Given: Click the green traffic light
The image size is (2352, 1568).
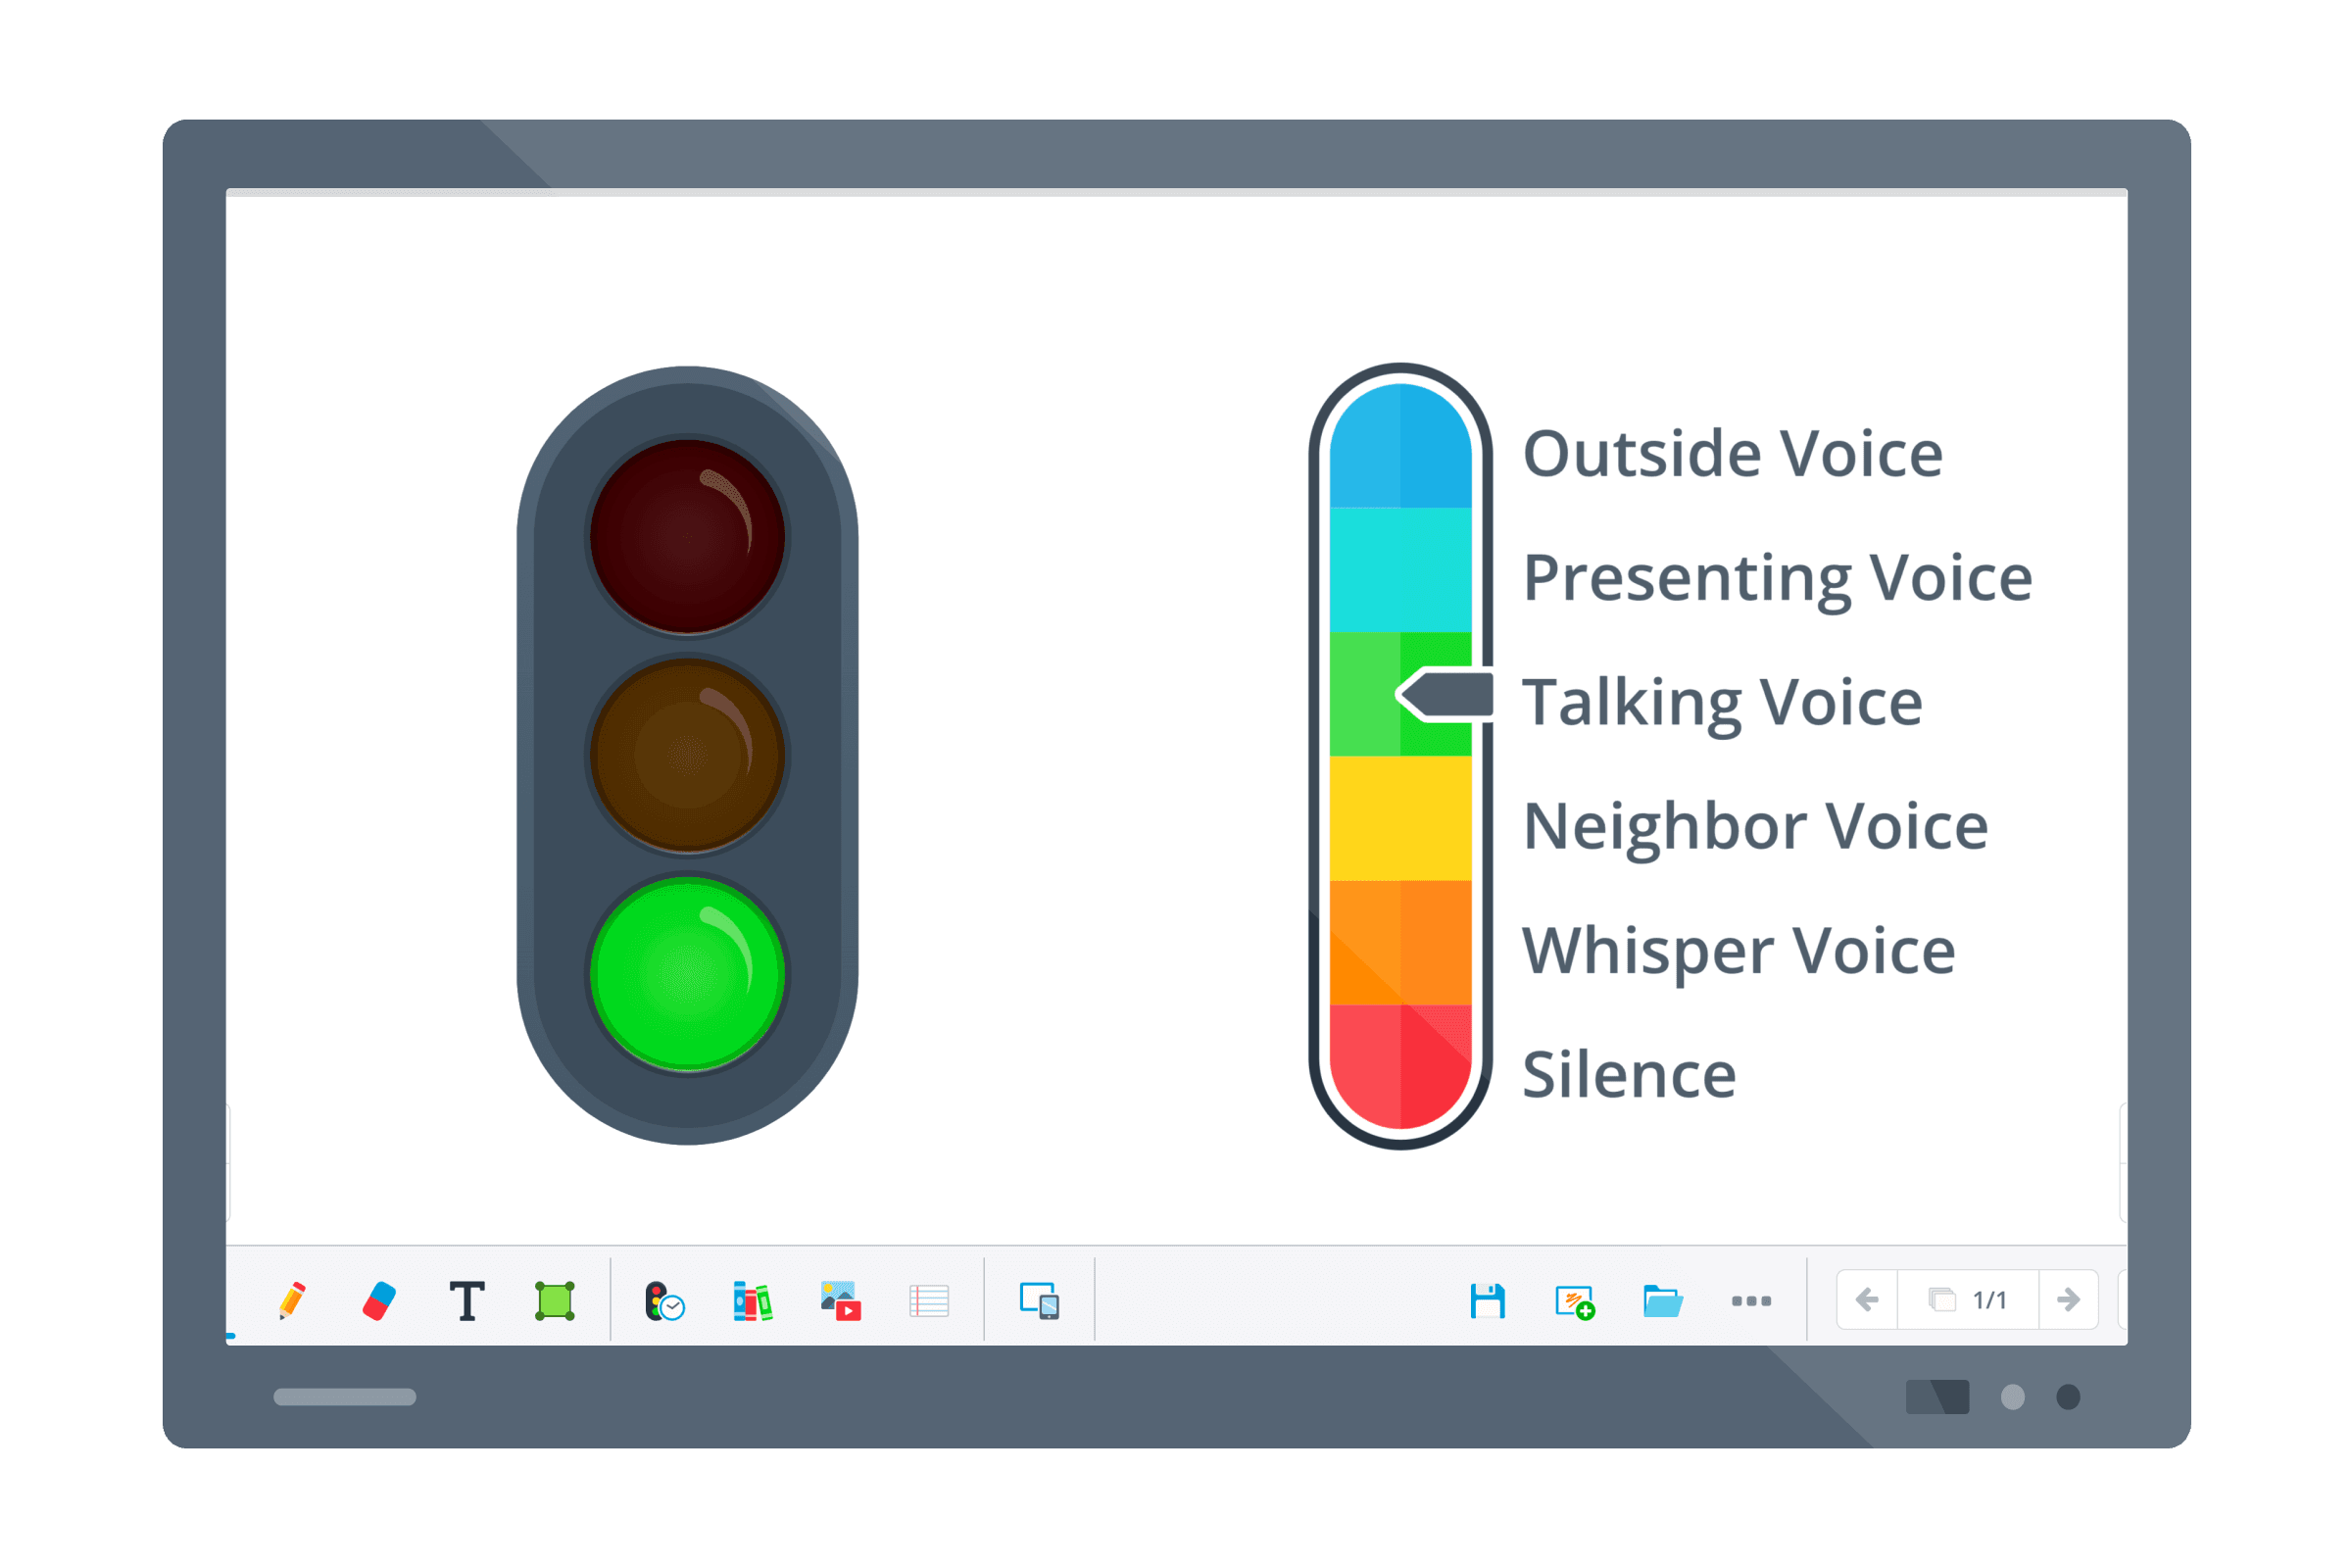Looking at the screenshot, I should point(687,974).
